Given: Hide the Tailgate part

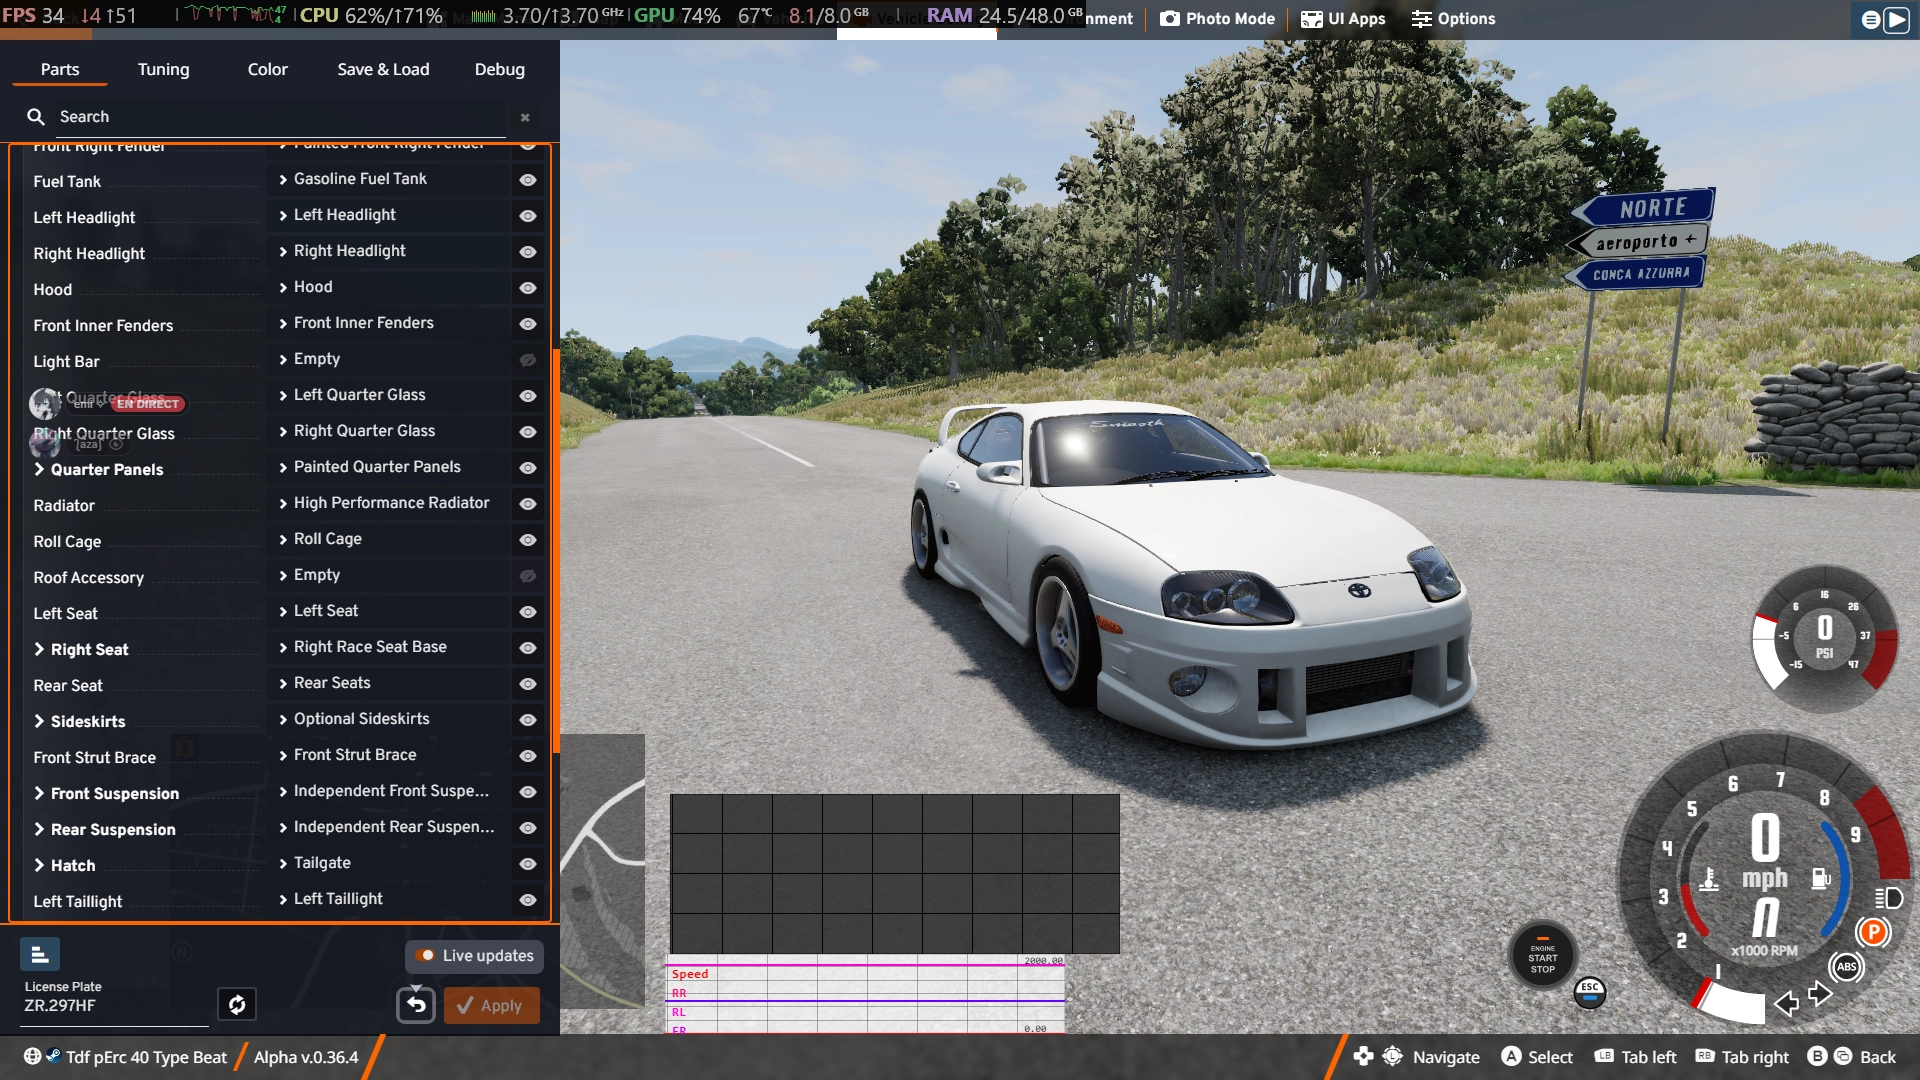Looking at the screenshot, I should 528,864.
